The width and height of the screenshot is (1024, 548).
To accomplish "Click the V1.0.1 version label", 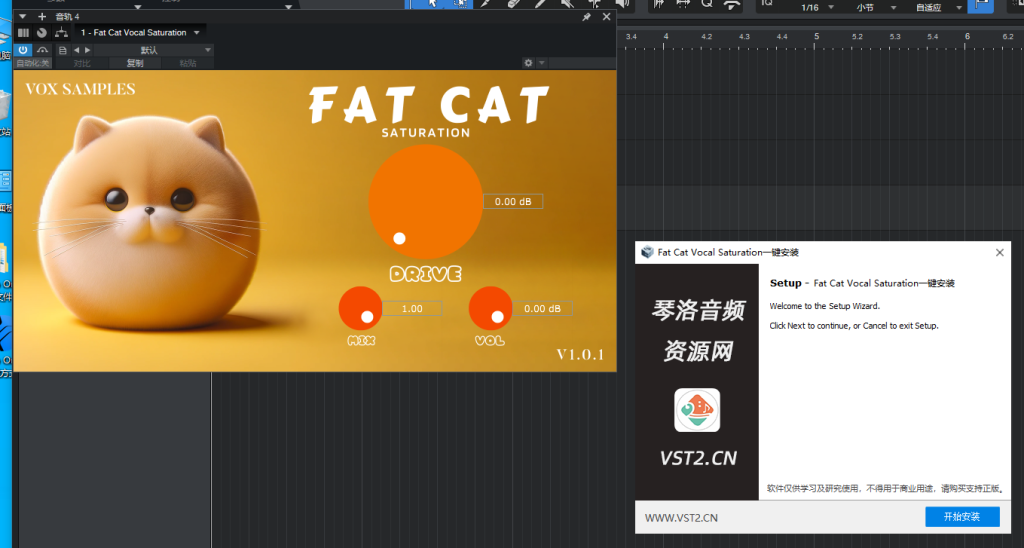I will coord(580,355).
